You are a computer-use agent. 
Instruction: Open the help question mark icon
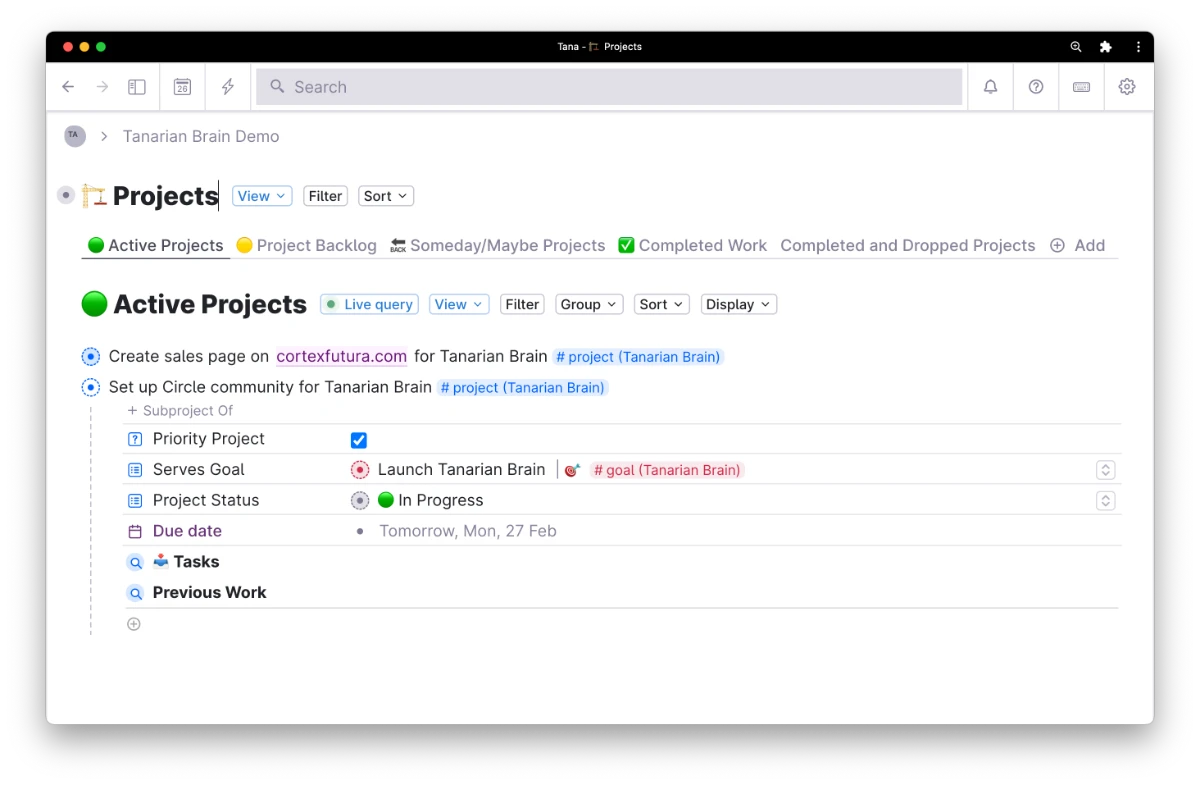coord(1036,87)
